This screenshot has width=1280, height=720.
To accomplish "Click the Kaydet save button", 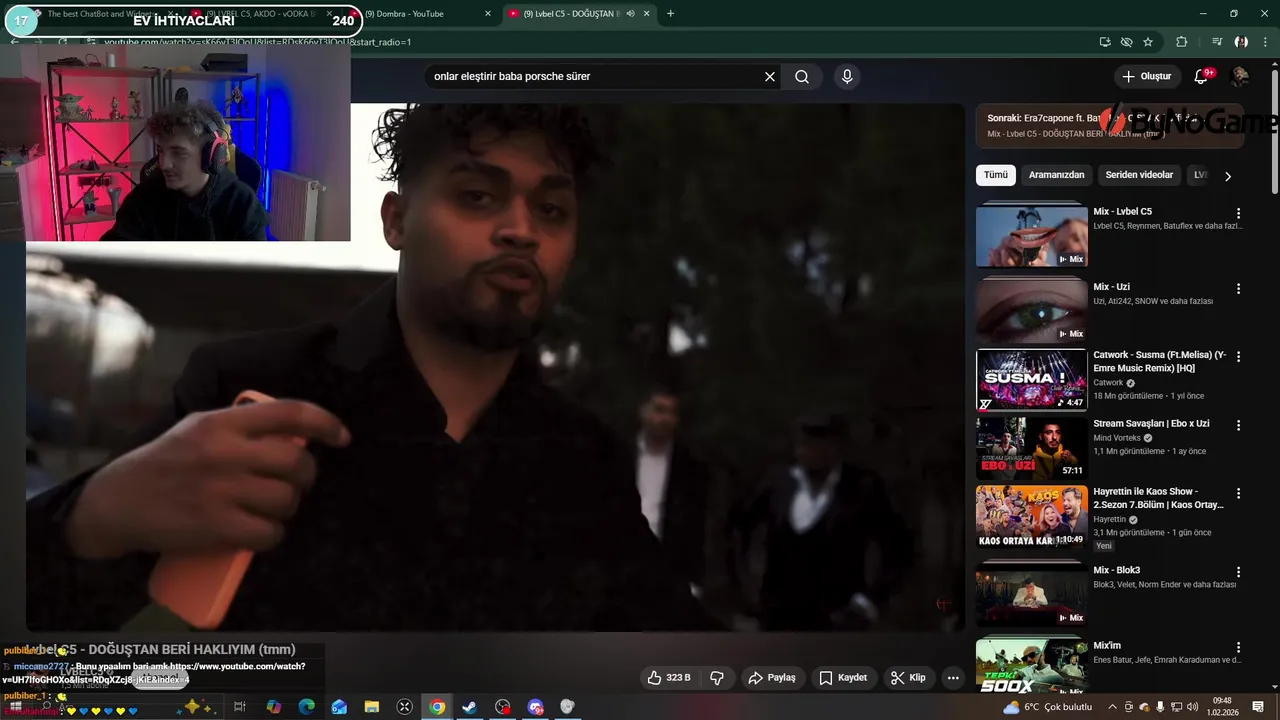I will pos(843,678).
